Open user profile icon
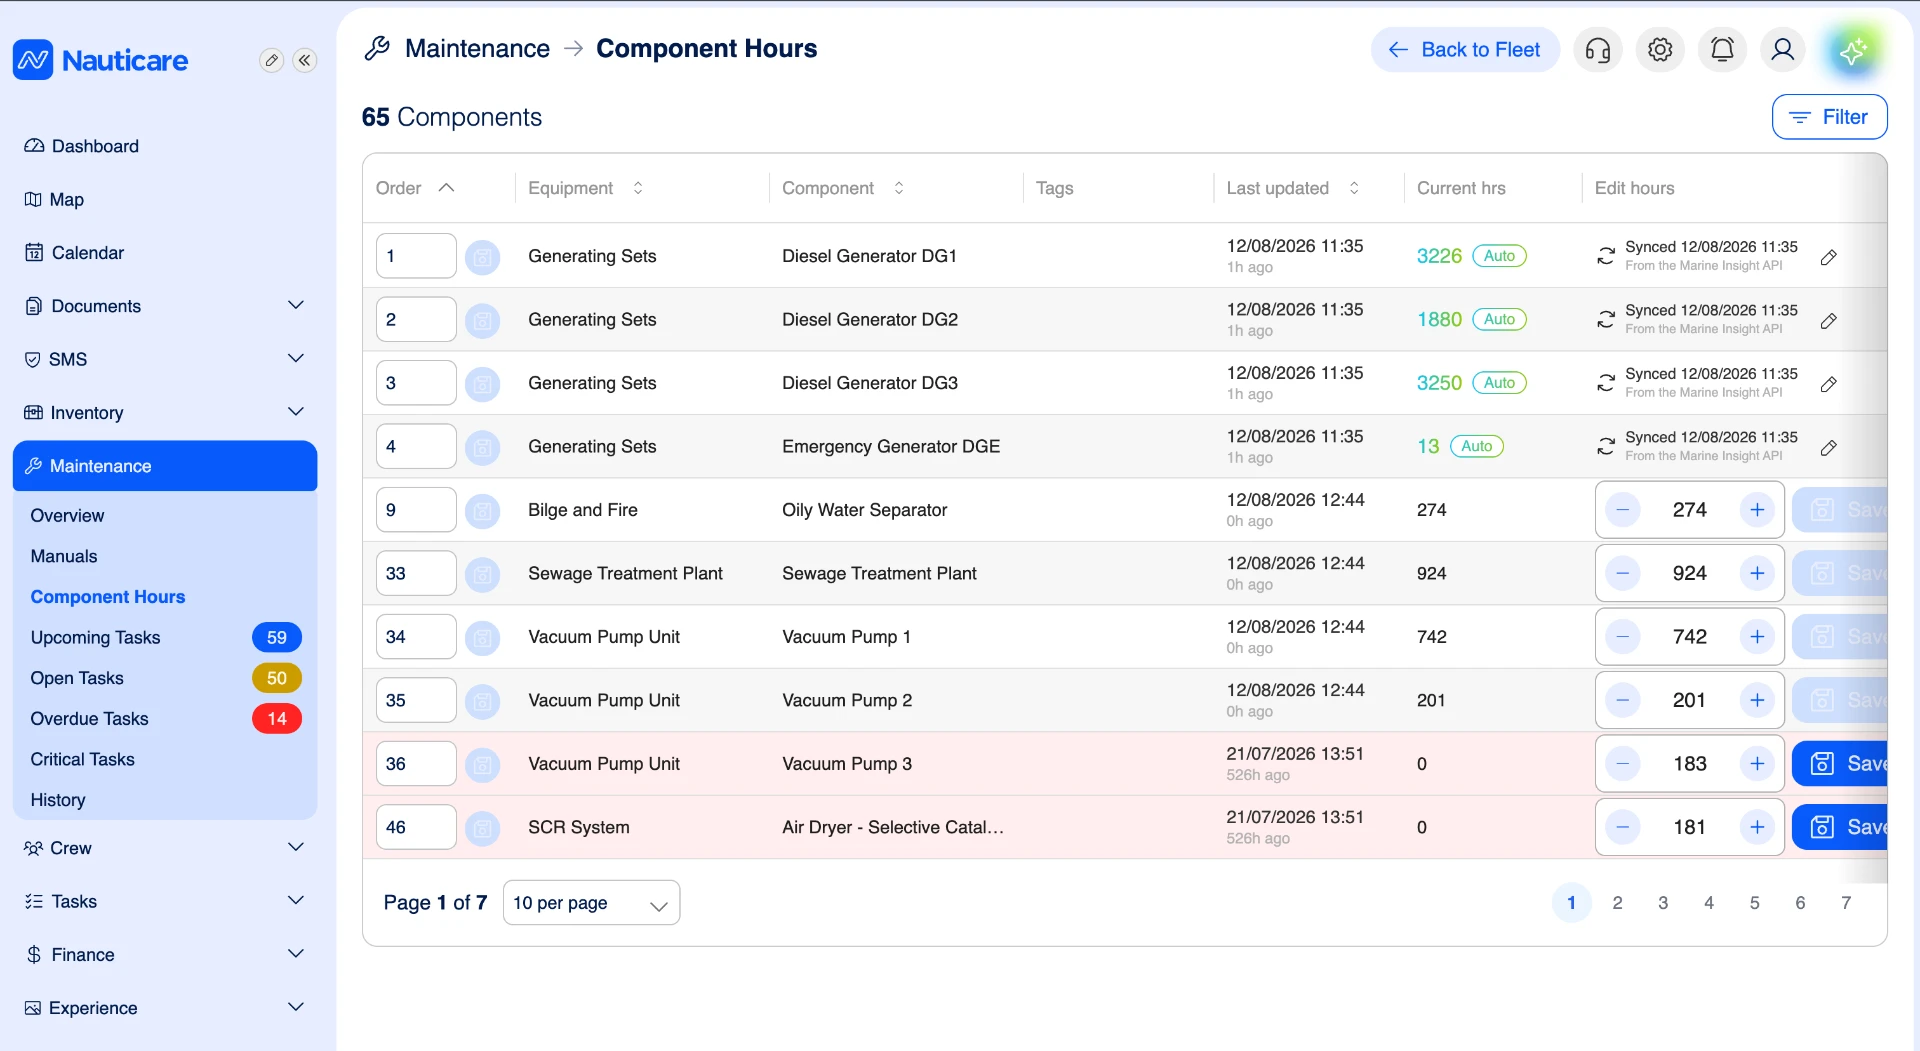1920x1051 pixels. point(1782,49)
